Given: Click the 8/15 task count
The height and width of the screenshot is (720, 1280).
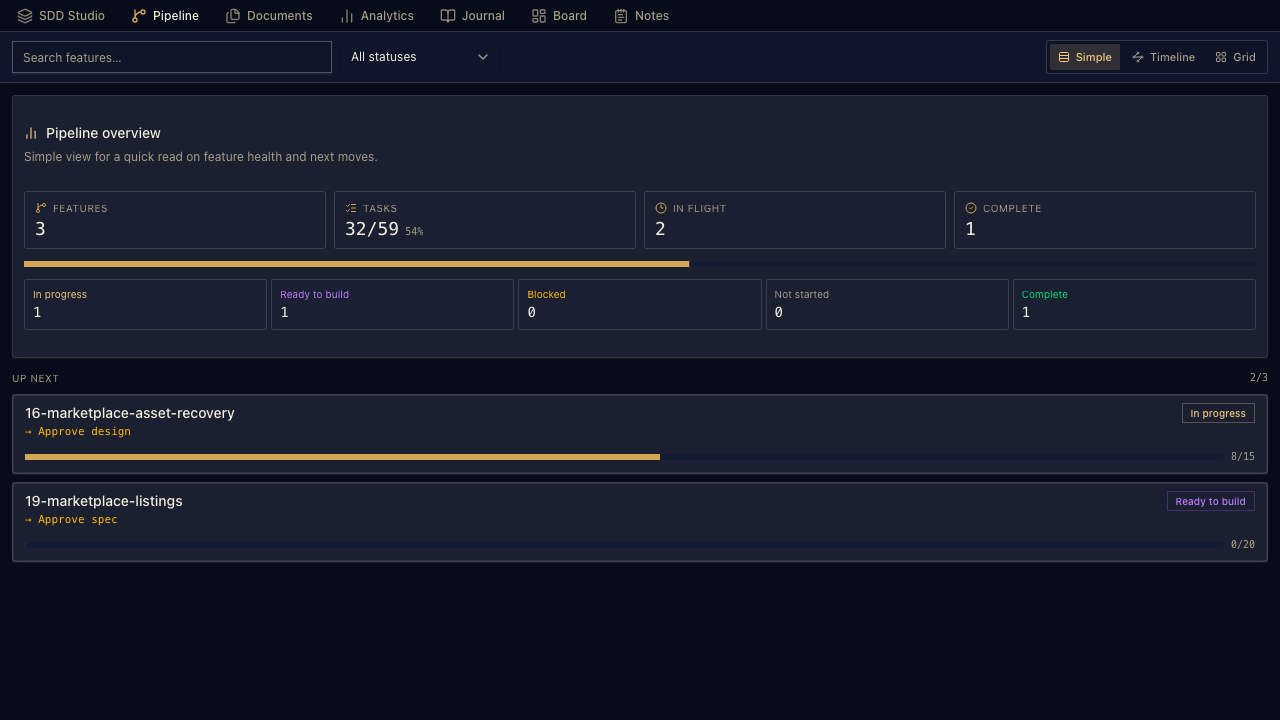Looking at the screenshot, I should click(x=1243, y=457).
